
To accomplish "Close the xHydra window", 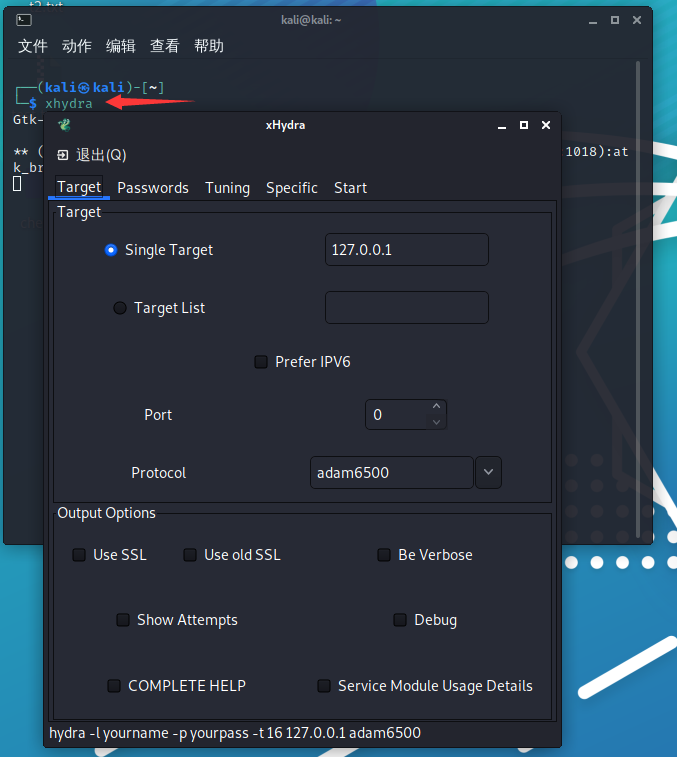I will pos(546,125).
